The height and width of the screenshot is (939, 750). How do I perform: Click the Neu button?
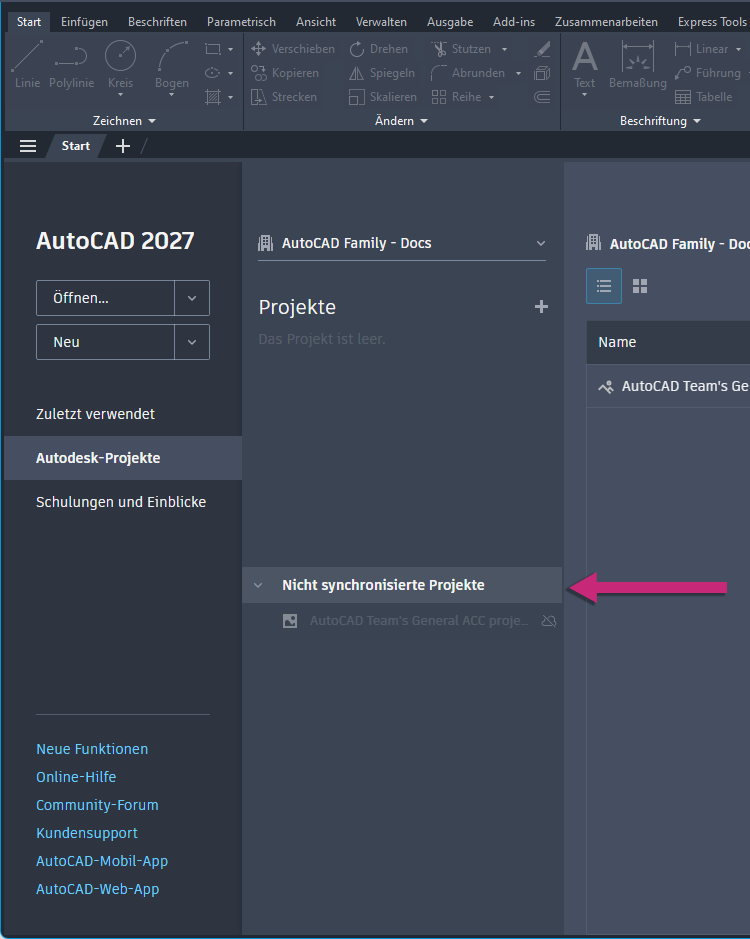tap(105, 343)
